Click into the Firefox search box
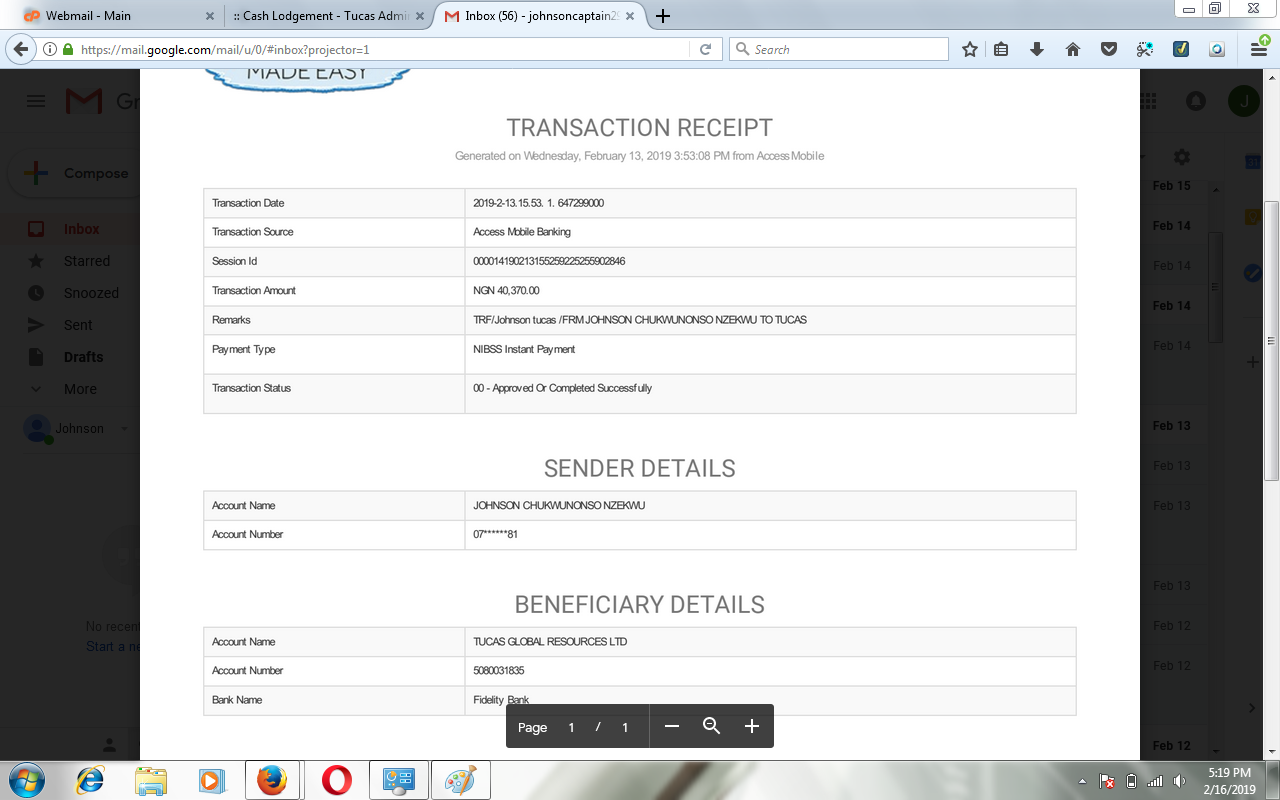 pyautogui.click(x=845, y=49)
